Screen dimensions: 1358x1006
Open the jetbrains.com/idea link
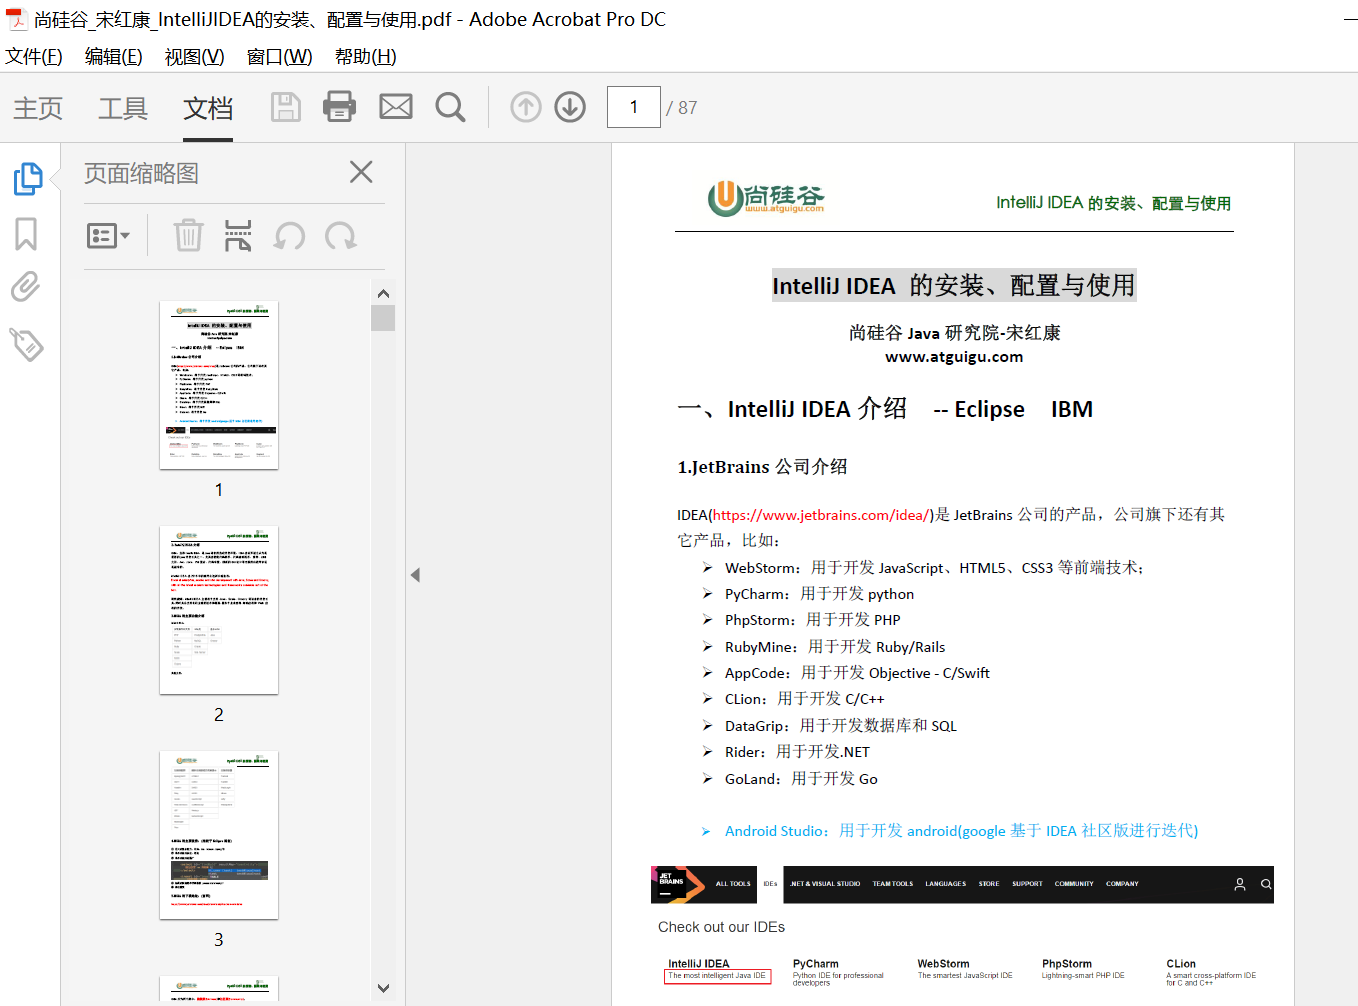coord(822,515)
